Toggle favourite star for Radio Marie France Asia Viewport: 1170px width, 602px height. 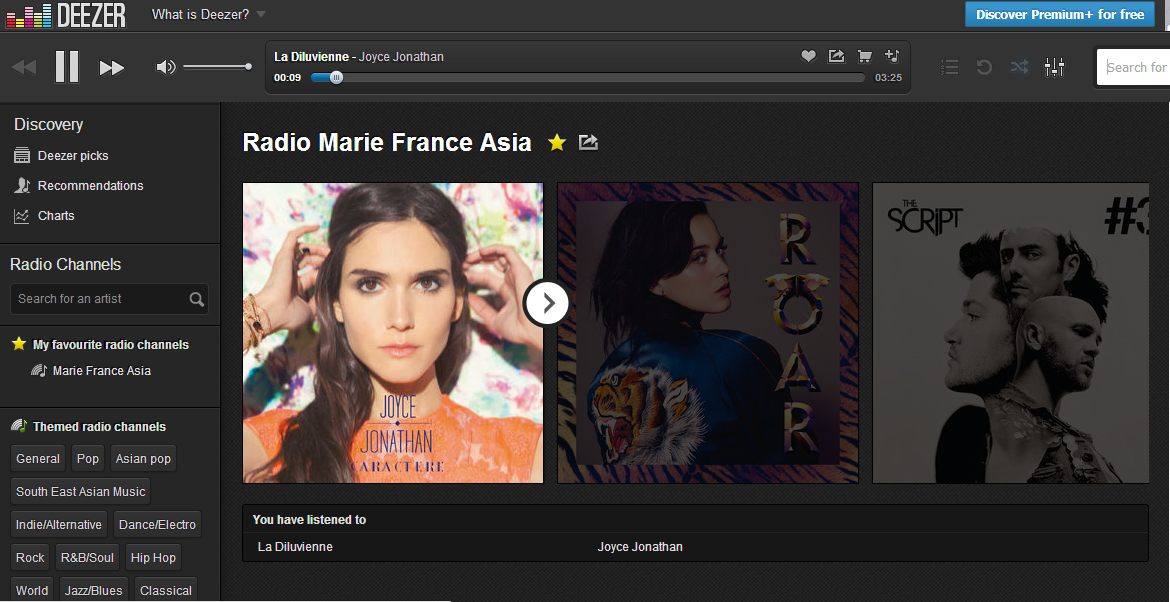coord(557,142)
